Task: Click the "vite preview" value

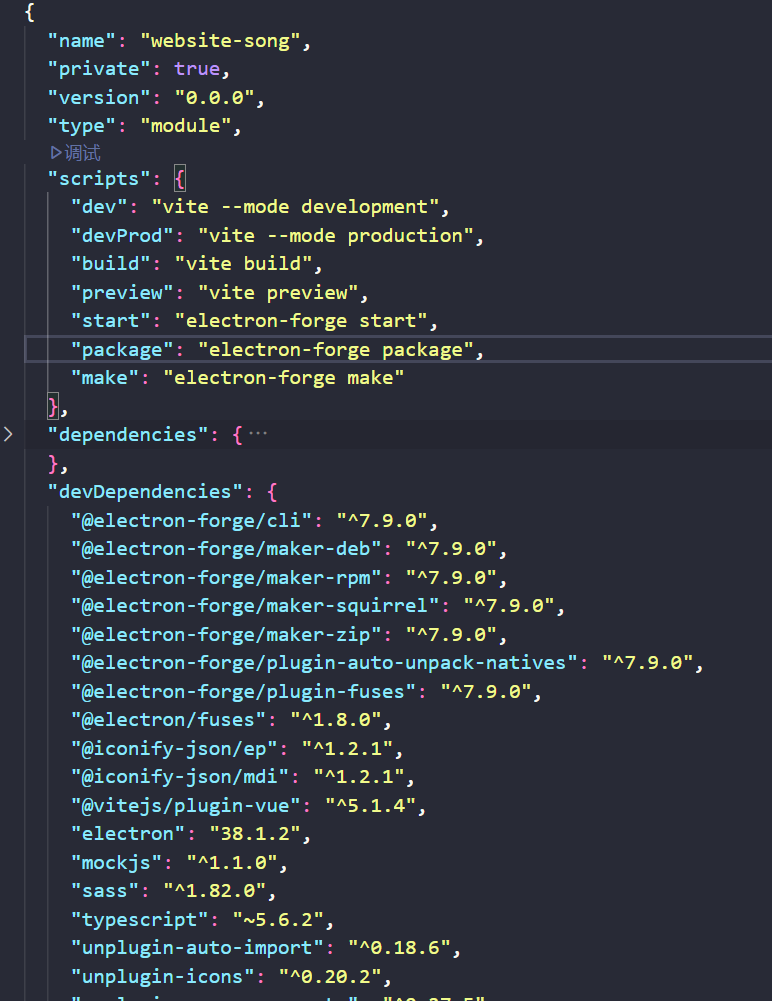Action: click(278, 292)
